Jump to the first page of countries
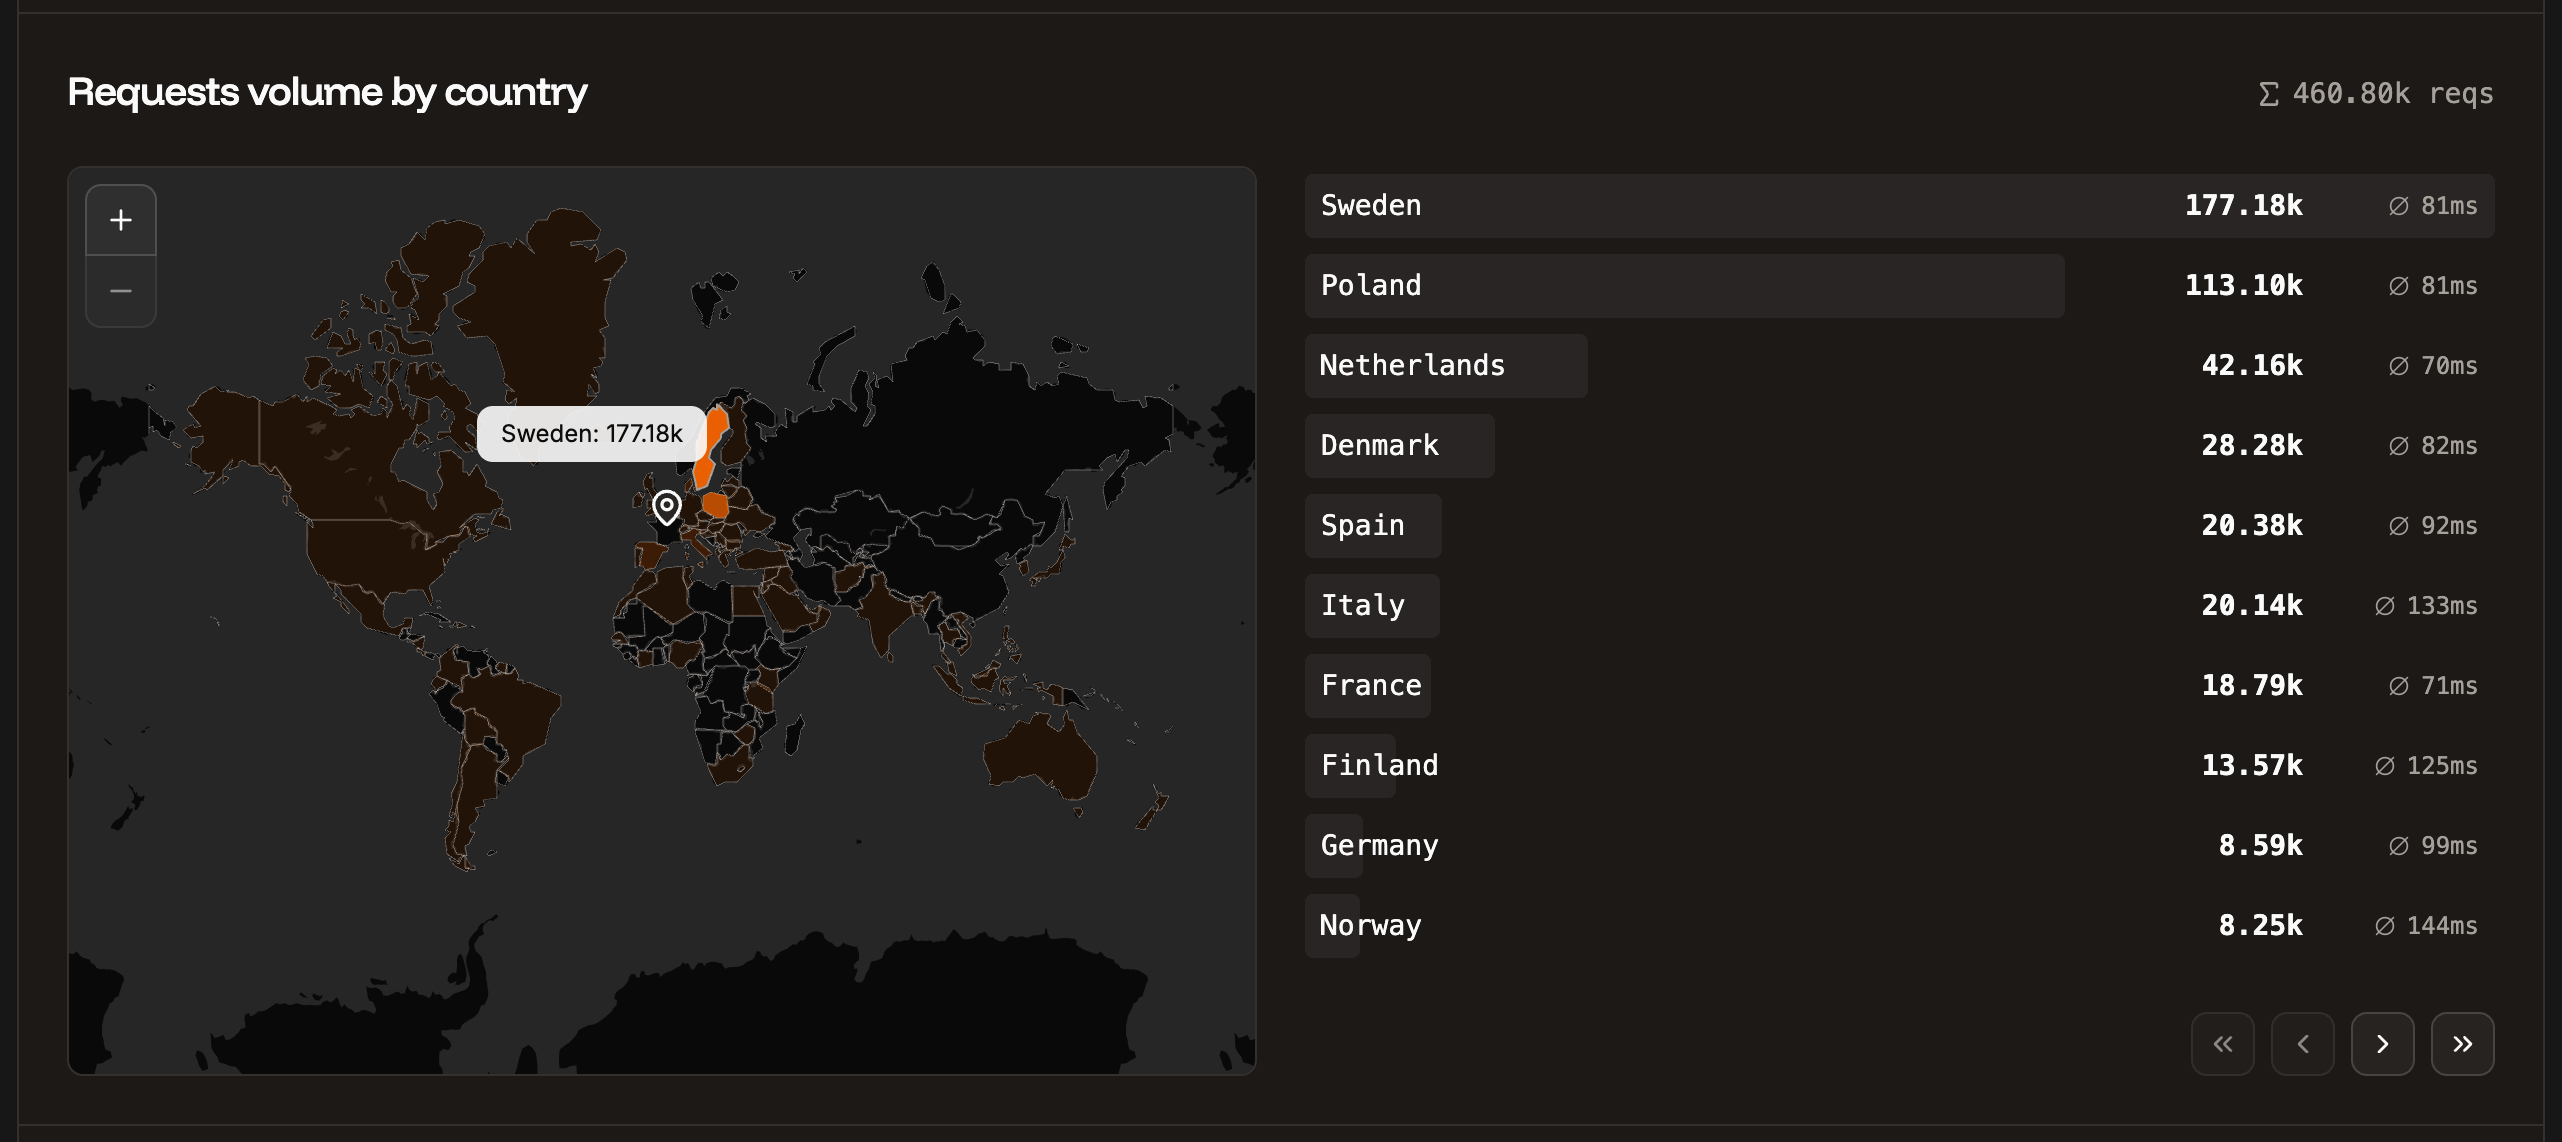The height and width of the screenshot is (1142, 2562). pos(2224,1043)
